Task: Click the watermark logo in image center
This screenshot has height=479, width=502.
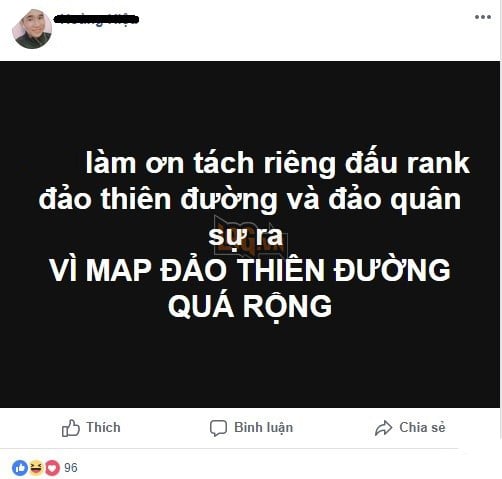Action: [250, 235]
